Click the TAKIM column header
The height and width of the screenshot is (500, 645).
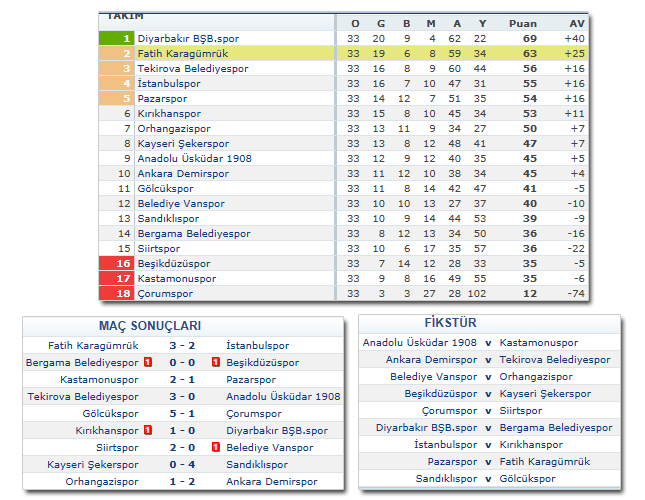pos(125,17)
